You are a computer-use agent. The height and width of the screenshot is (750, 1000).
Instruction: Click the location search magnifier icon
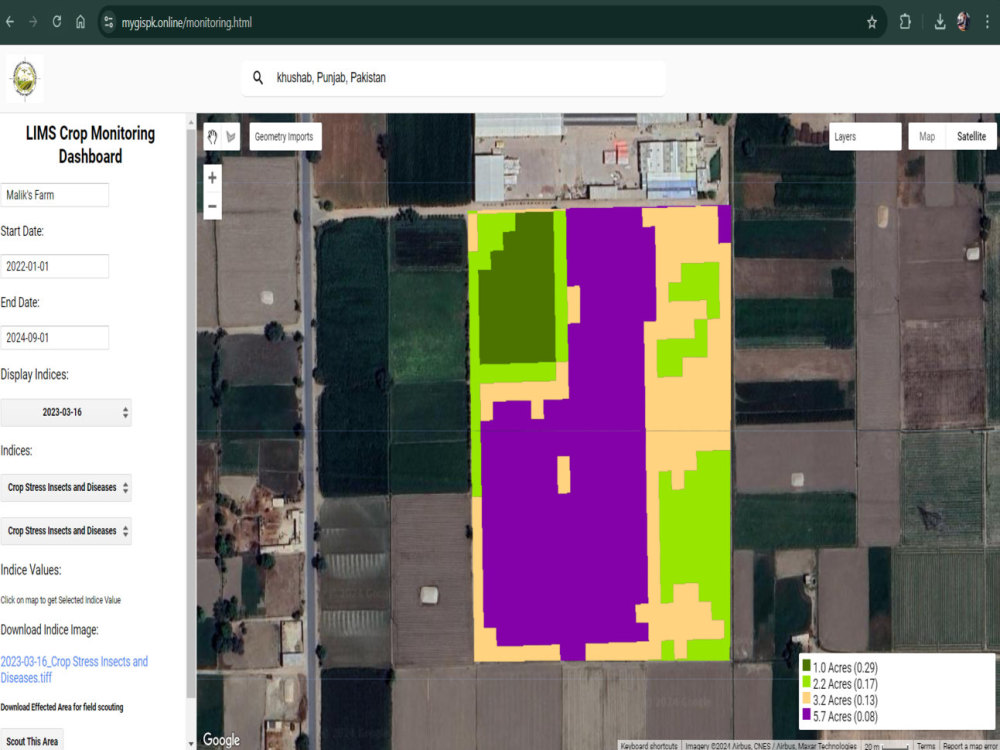258,78
